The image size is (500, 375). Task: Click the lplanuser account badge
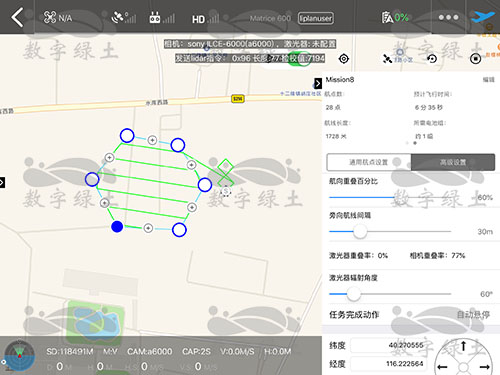point(316,18)
